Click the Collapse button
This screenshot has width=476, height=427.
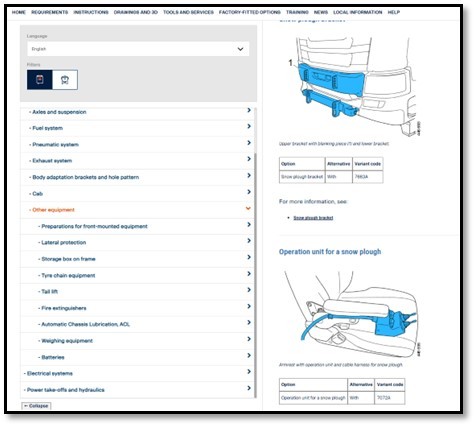coord(36,406)
